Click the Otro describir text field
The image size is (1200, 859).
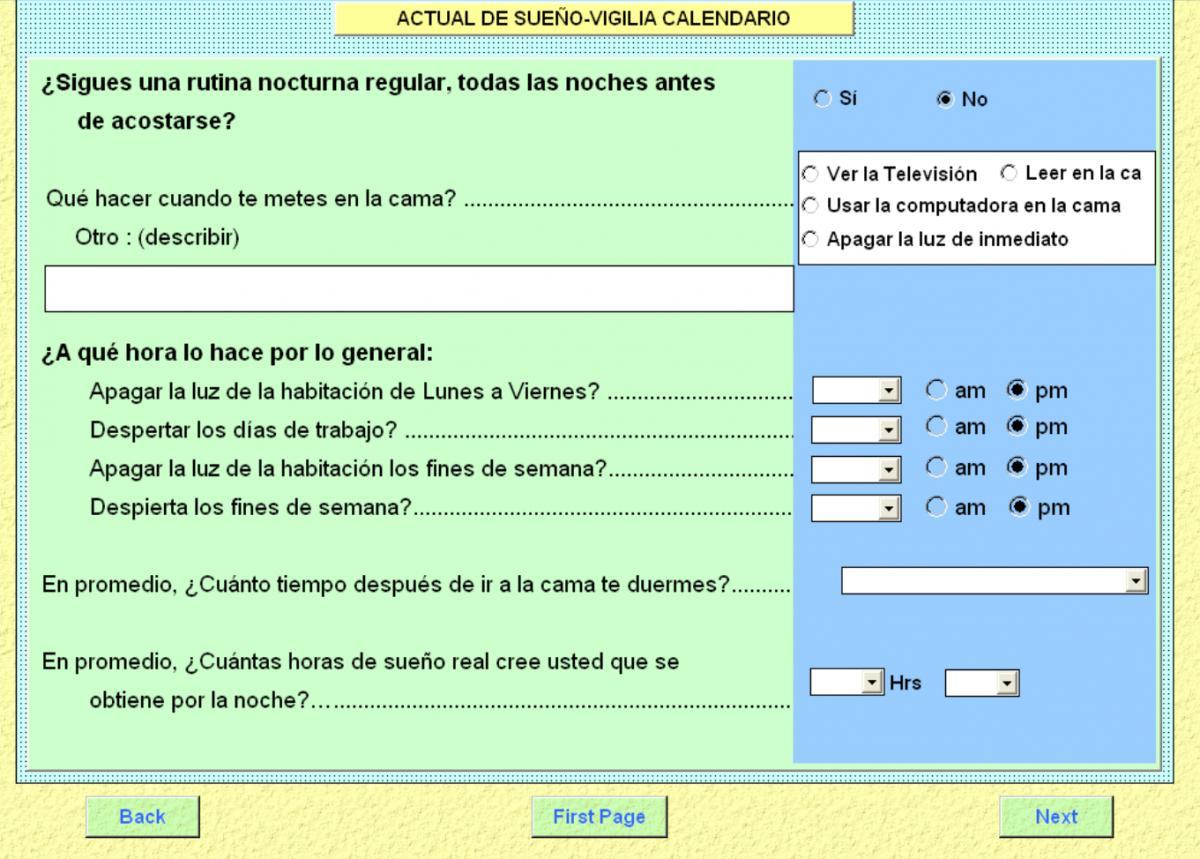(419, 289)
